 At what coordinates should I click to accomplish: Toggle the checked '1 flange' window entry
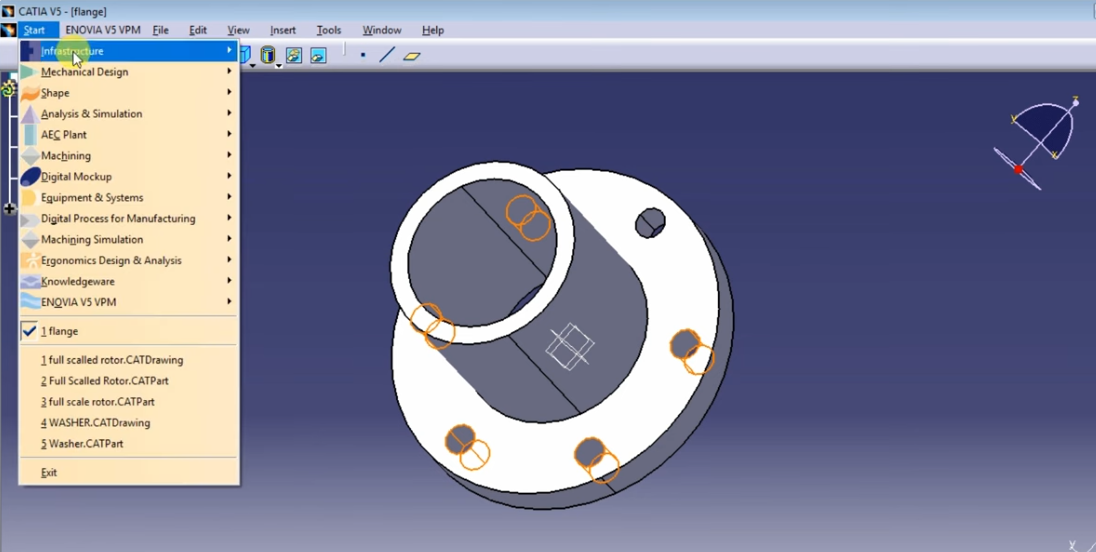tap(60, 331)
